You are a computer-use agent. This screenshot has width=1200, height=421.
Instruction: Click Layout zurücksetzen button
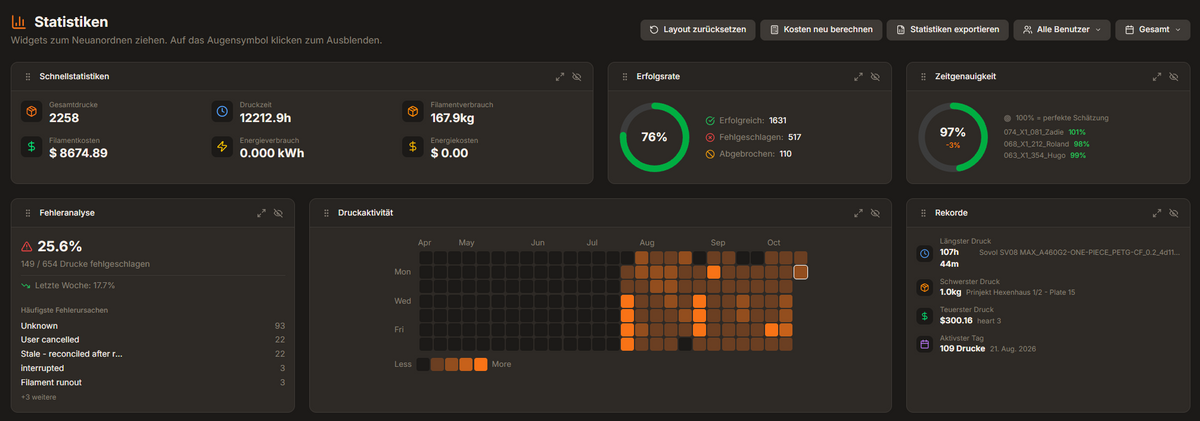click(x=698, y=30)
